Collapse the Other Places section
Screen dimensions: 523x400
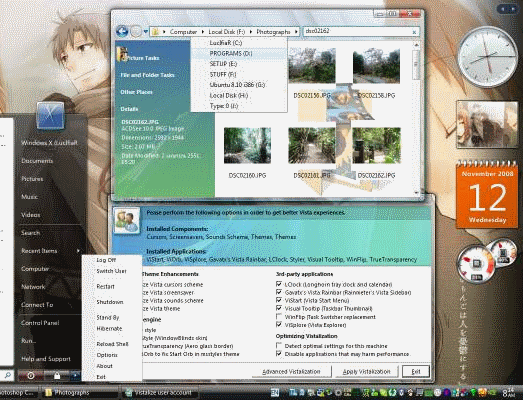(136, 92)
